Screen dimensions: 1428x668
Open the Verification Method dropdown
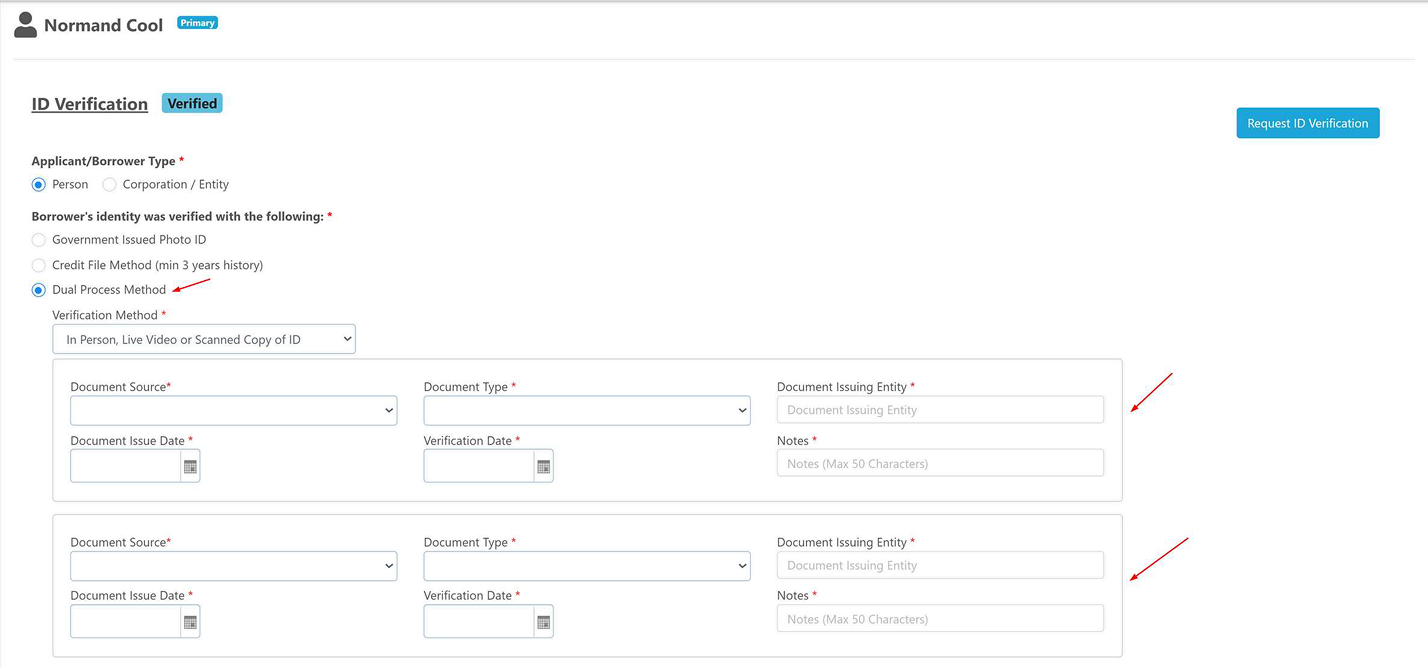(x=204, y=339)
